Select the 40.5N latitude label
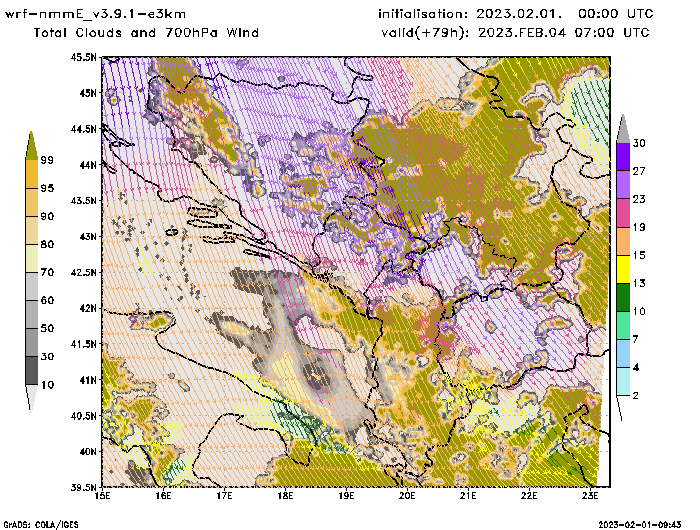700x530 pixels. click(x=83, y=416)
